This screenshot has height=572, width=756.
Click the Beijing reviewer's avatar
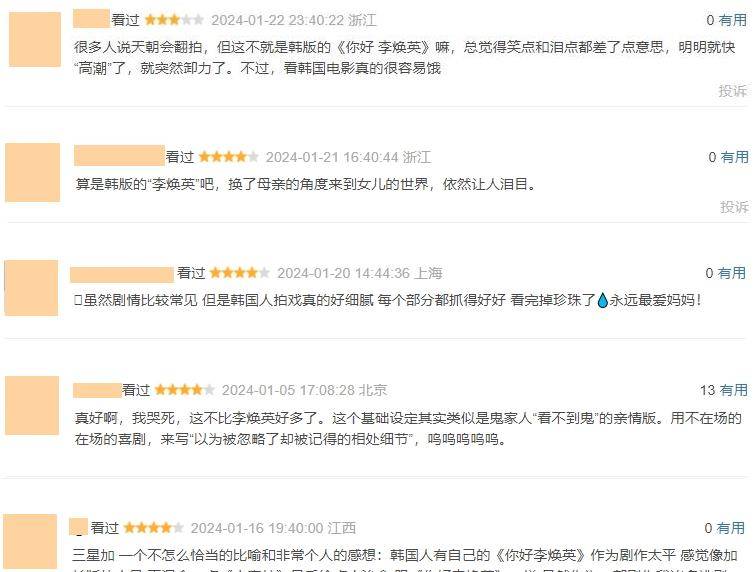click(x=32, y=405)
